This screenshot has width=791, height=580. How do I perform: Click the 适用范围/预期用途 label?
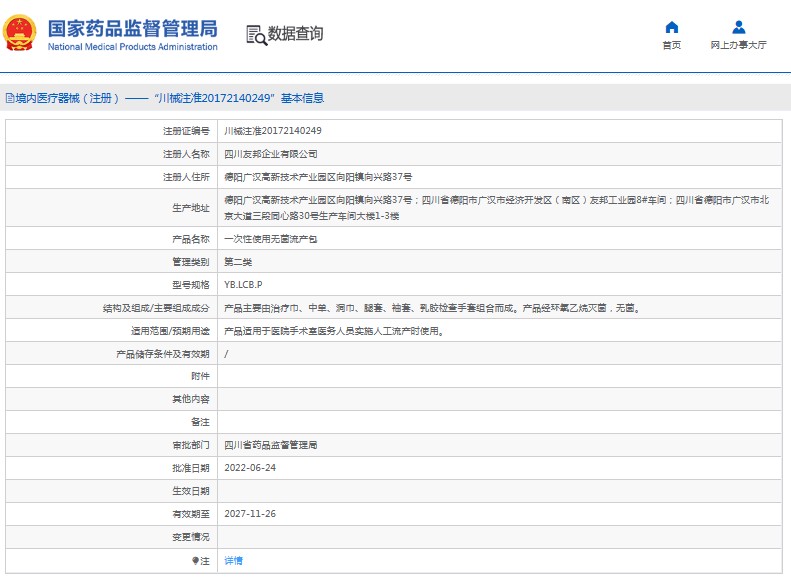tap(171, 331)
